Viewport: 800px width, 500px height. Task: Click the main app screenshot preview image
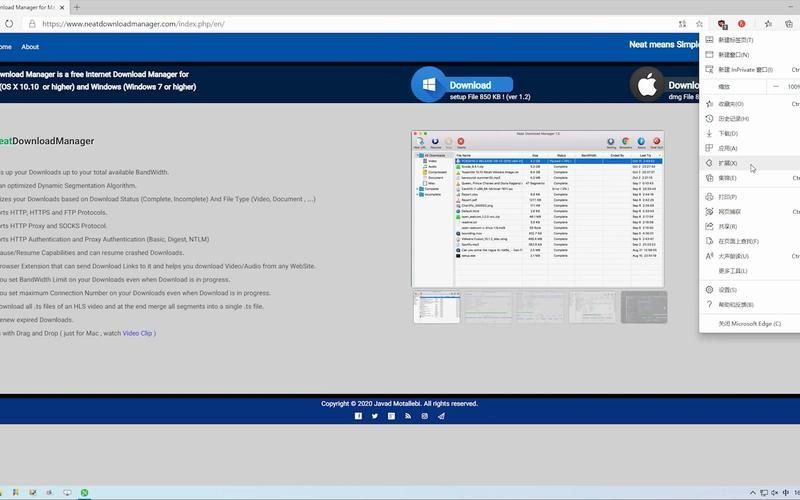538,209
